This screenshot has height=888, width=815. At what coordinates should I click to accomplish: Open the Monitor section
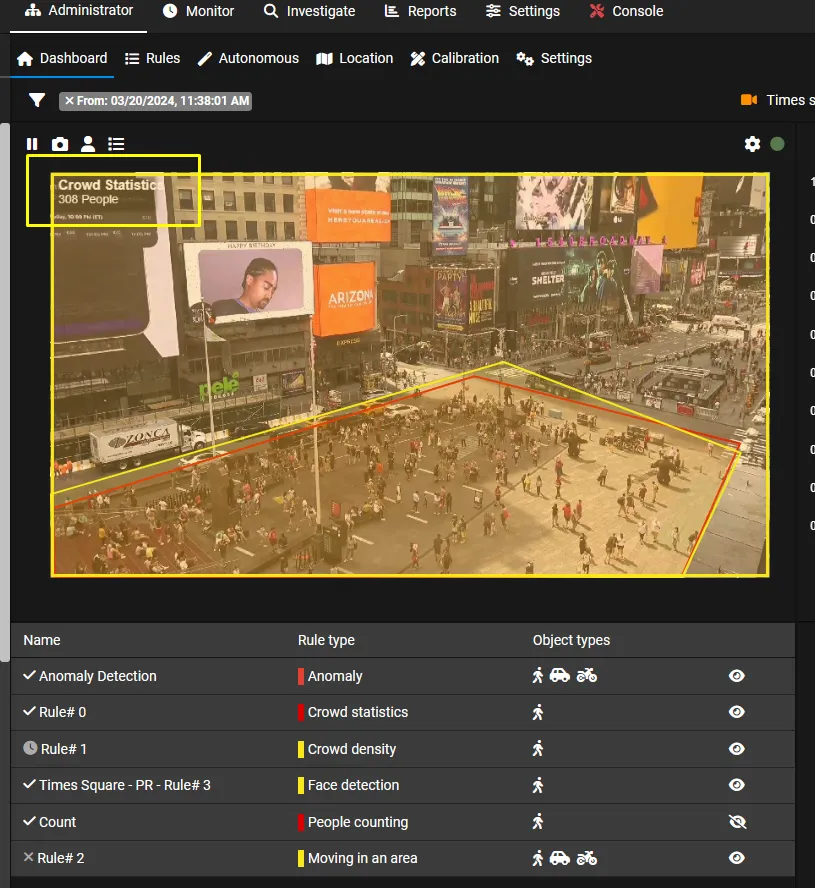tap(198, 11)
